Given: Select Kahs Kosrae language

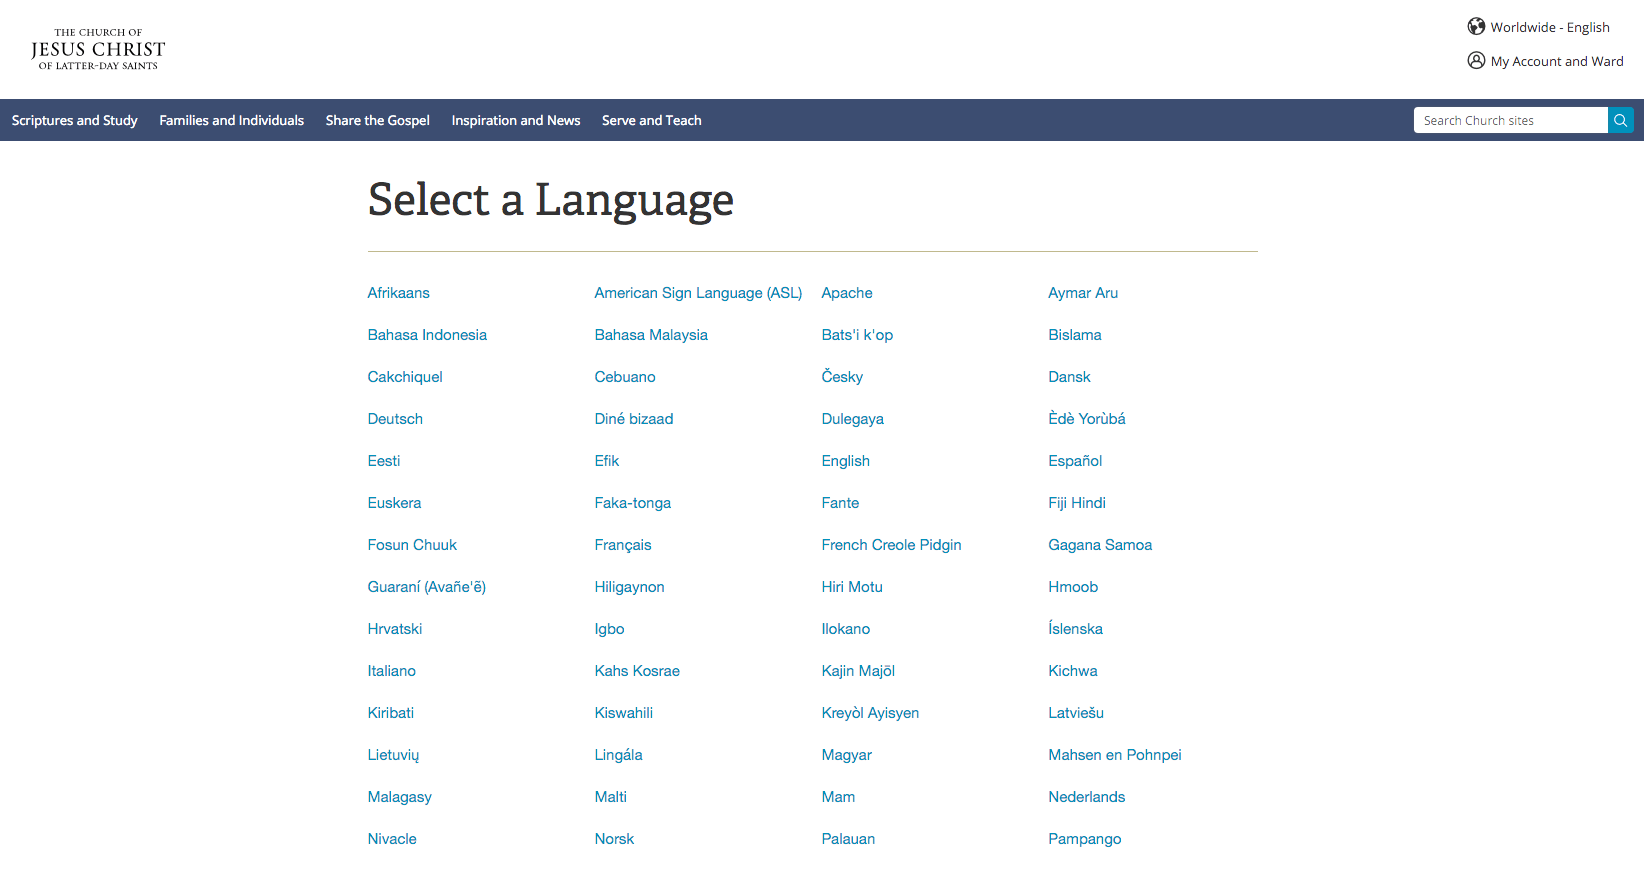Looking at the screenshot, I should coord(637,671).
